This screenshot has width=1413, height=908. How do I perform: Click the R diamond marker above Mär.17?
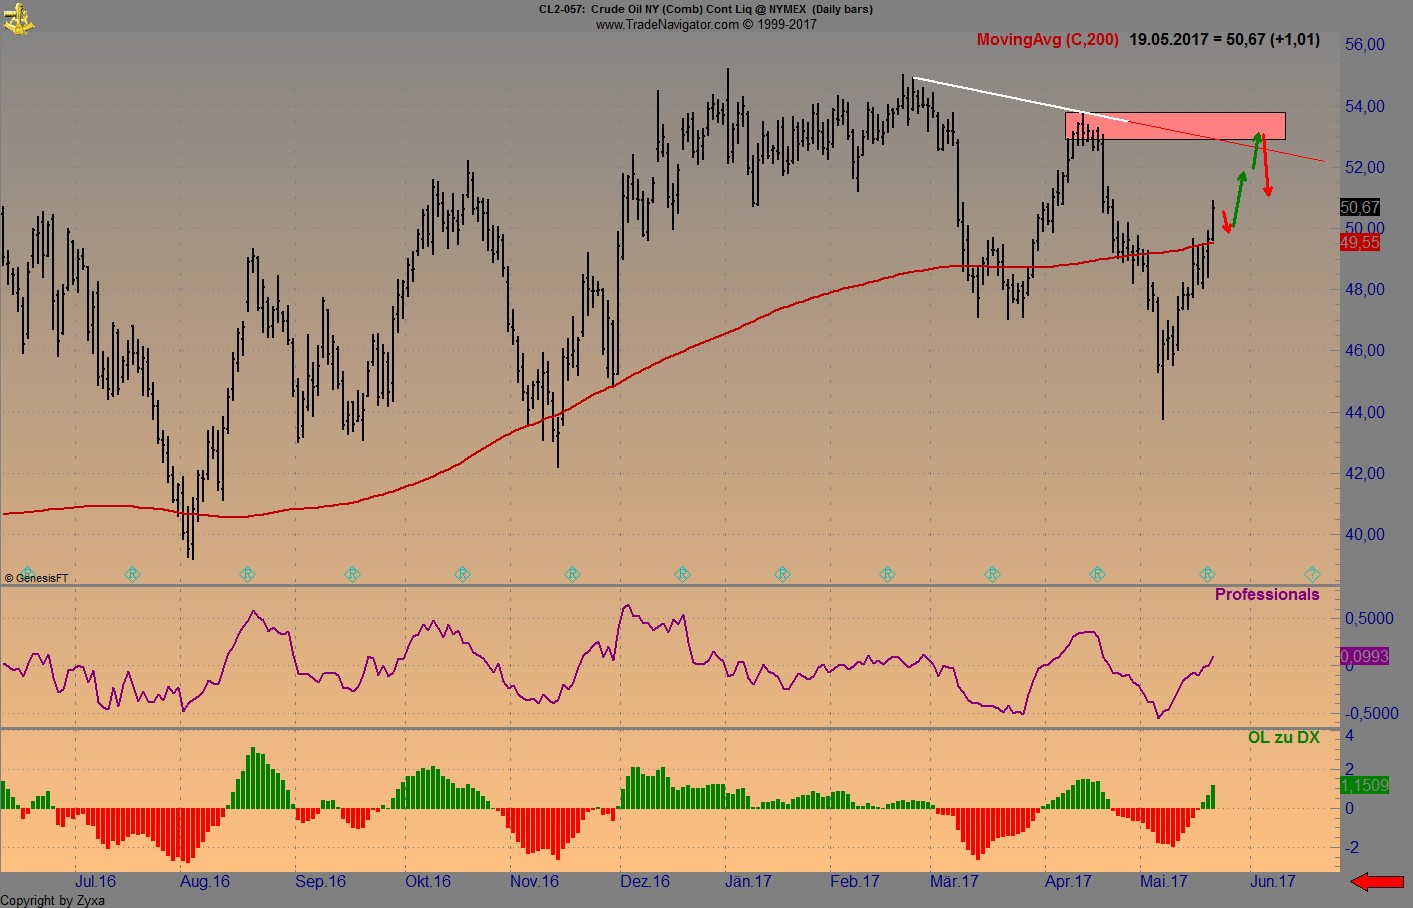(x=991, y=573)
